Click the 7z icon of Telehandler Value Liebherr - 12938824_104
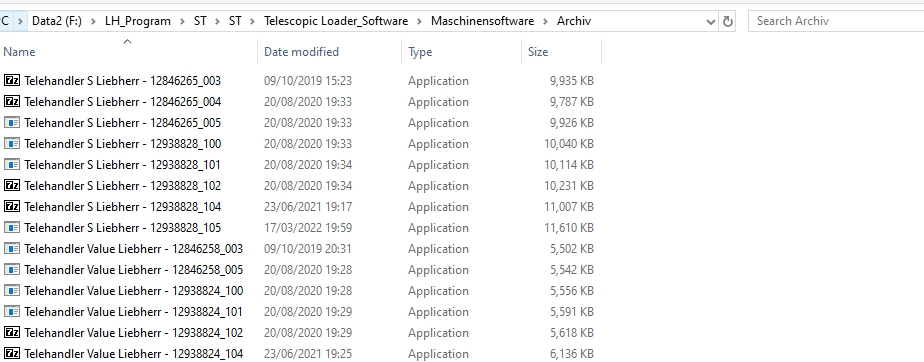This screenshot has height=362, width=924. coord(12,354)
